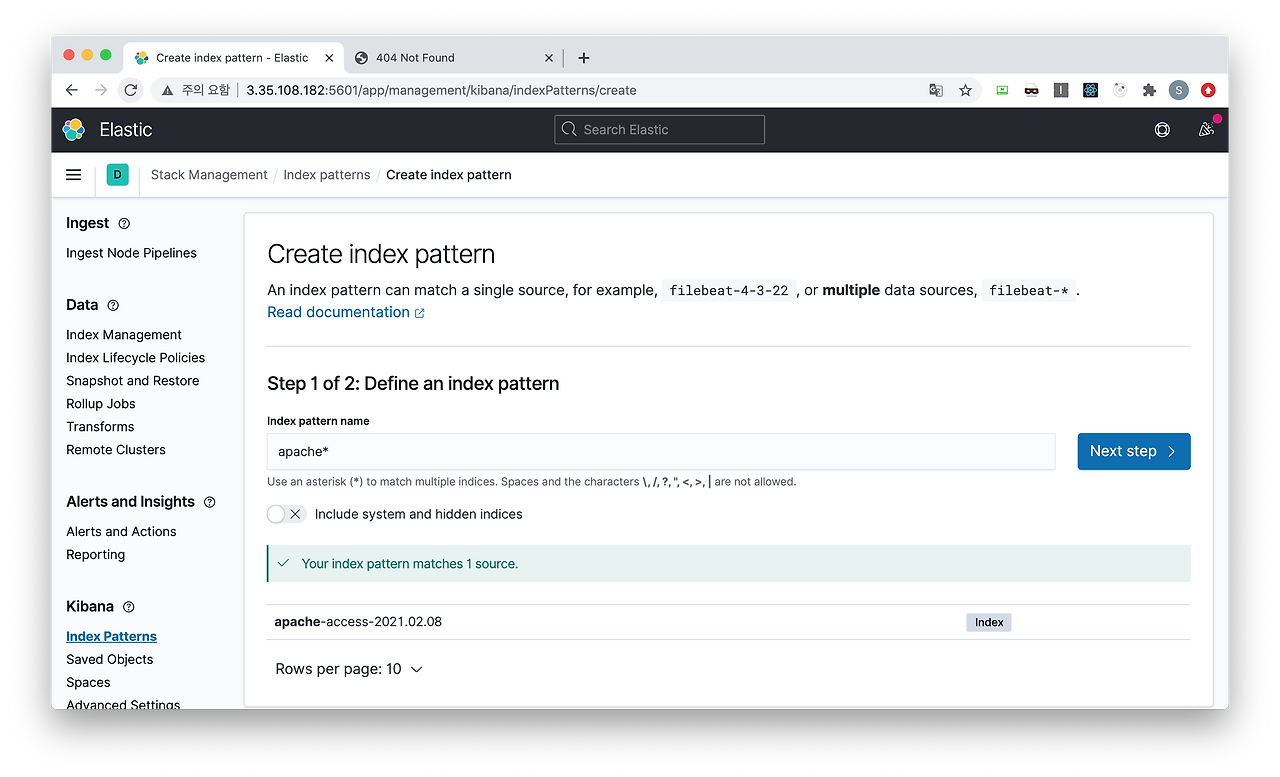1280x777 pixels.
Task: Open the Help lifebuoy menu
Action: coord(1162,130)
